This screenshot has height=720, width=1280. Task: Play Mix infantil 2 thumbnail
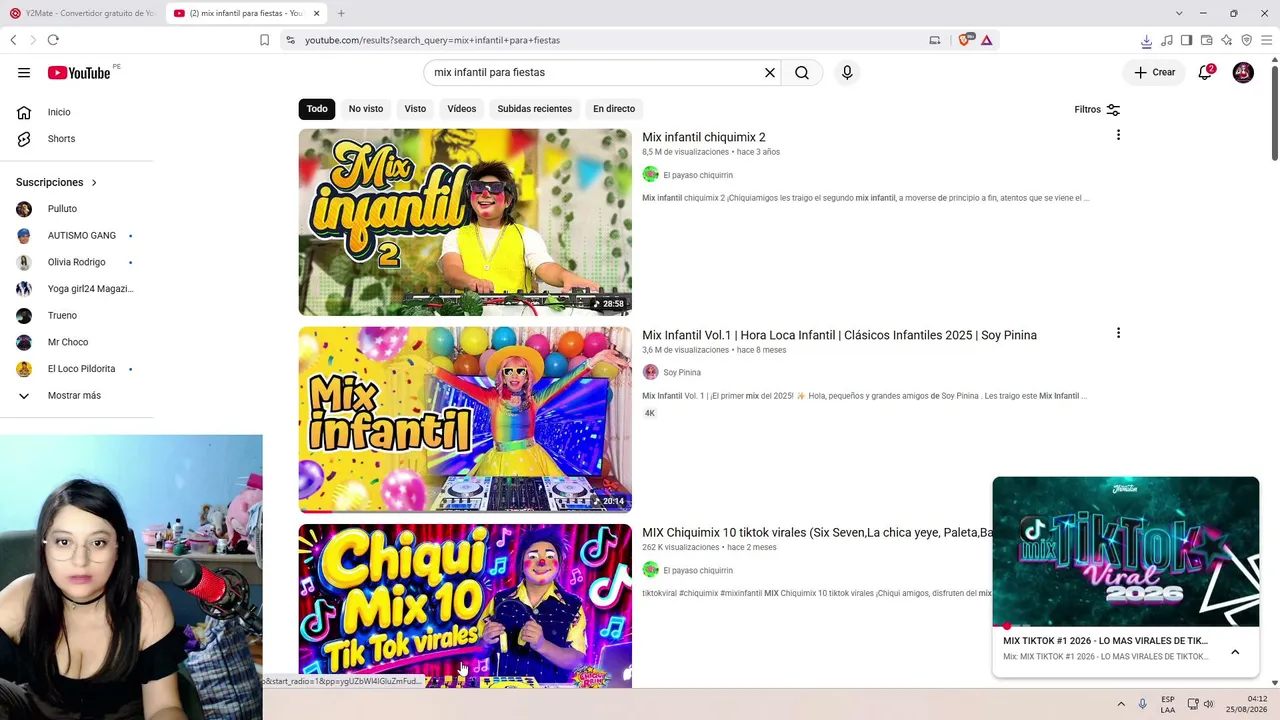click(465, 222)
